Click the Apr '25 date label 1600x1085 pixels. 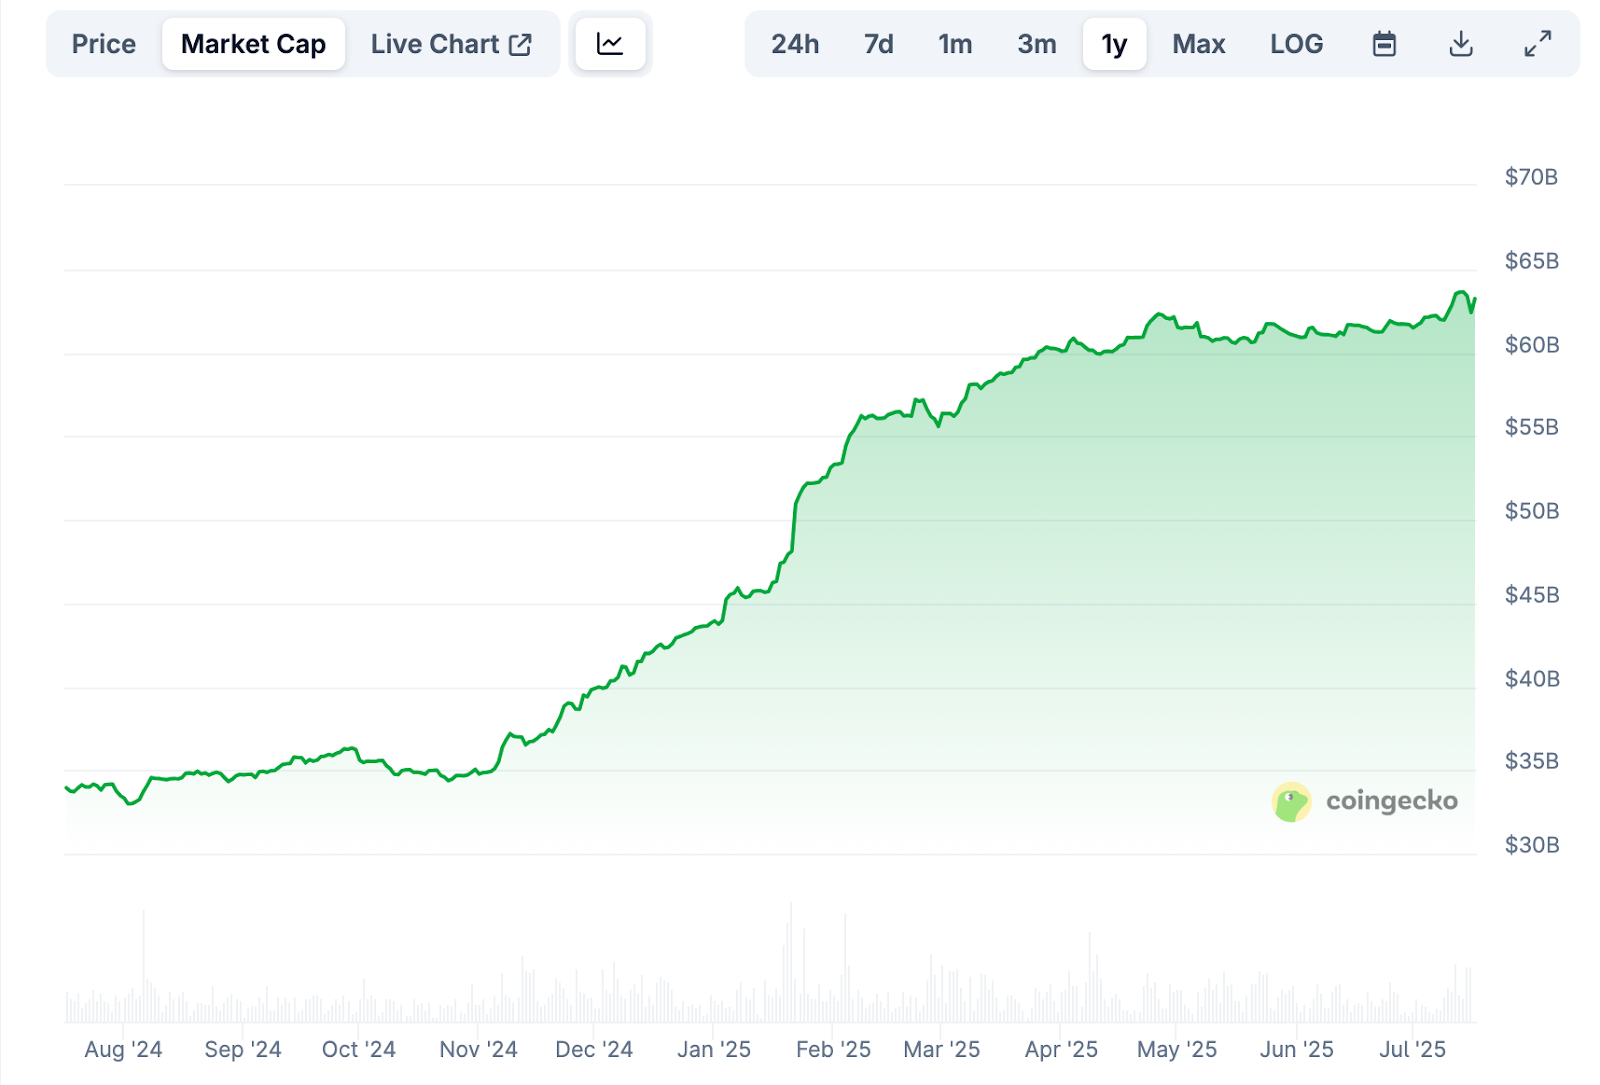pyautogui.click(x=1061, y=1049)
